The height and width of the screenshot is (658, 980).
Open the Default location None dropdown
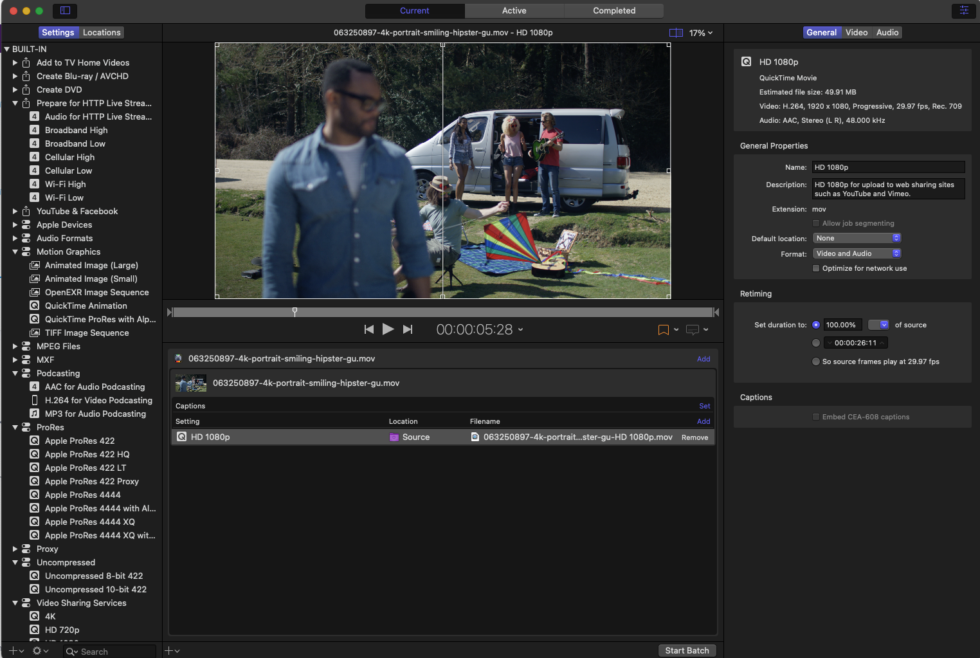(857, 238)
